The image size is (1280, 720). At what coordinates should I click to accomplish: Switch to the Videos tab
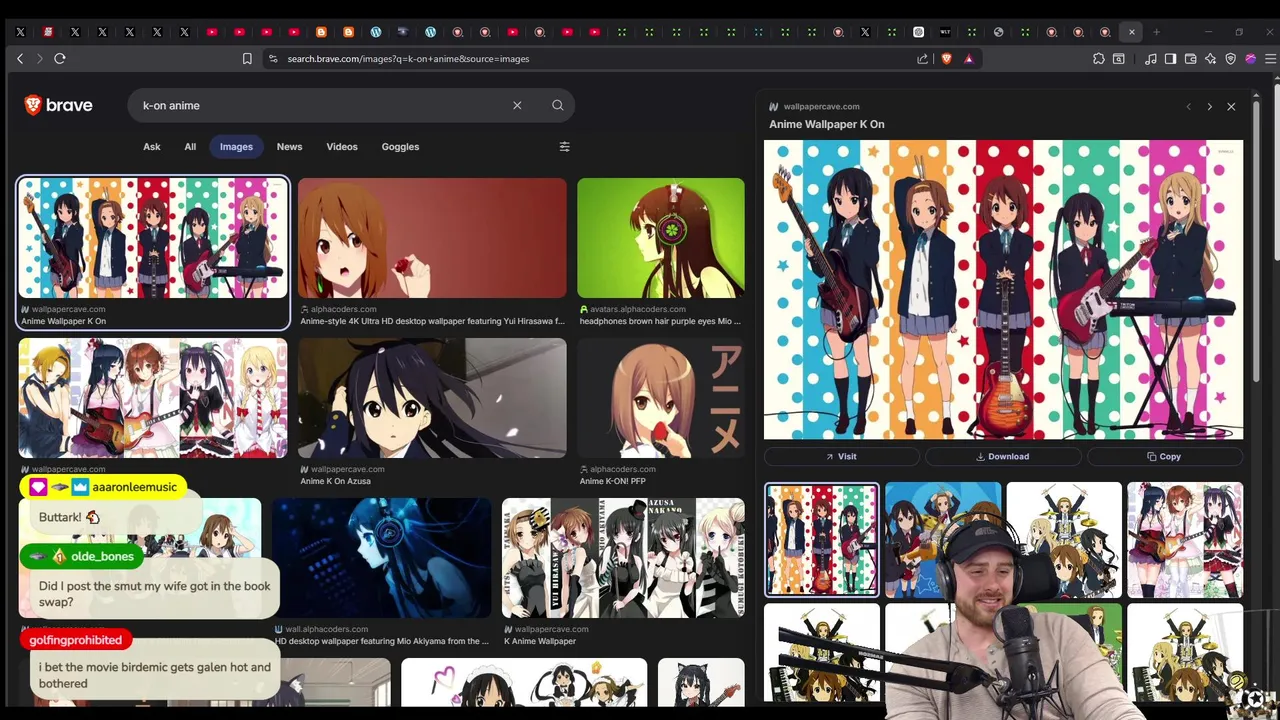pyautogui.click(x=342, y=146)
